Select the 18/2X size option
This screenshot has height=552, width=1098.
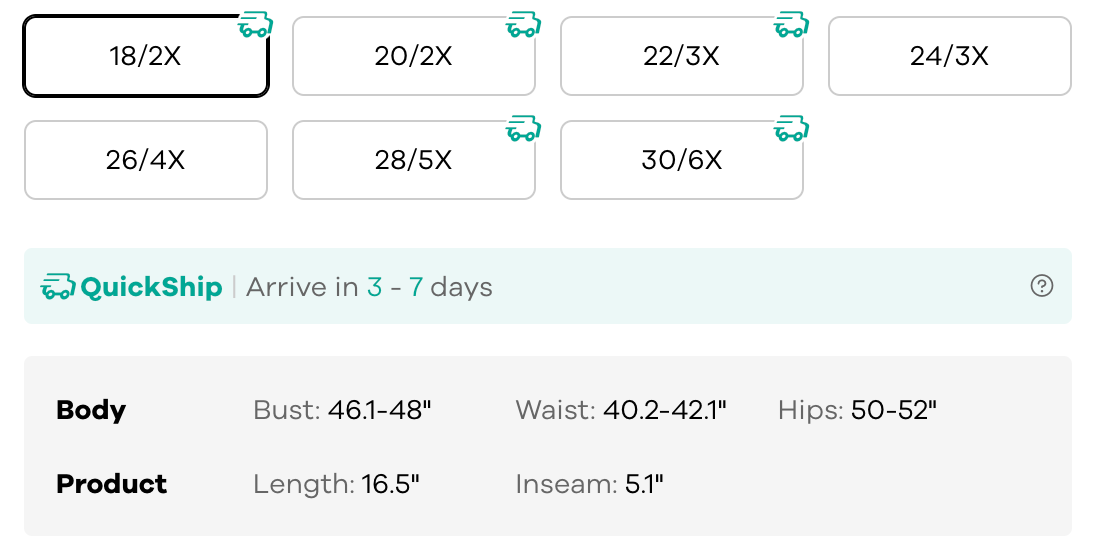pos(146,56)
